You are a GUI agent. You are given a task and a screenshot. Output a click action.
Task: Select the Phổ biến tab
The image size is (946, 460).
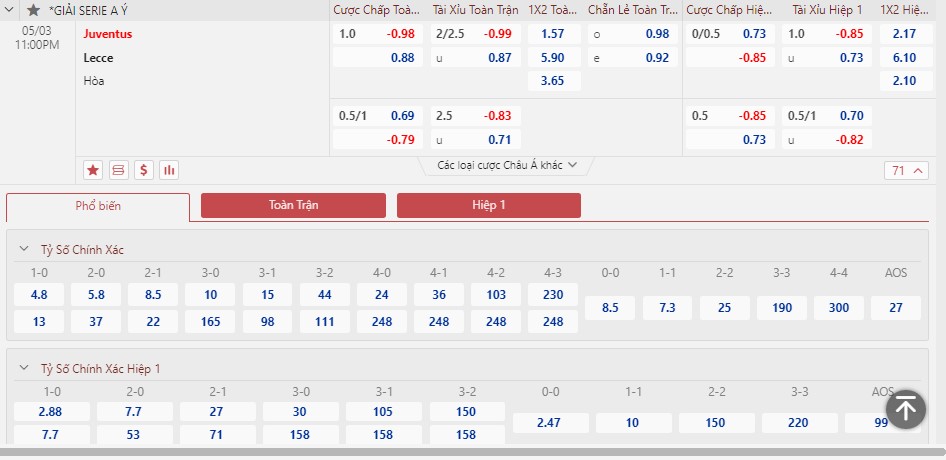[98, 206]
